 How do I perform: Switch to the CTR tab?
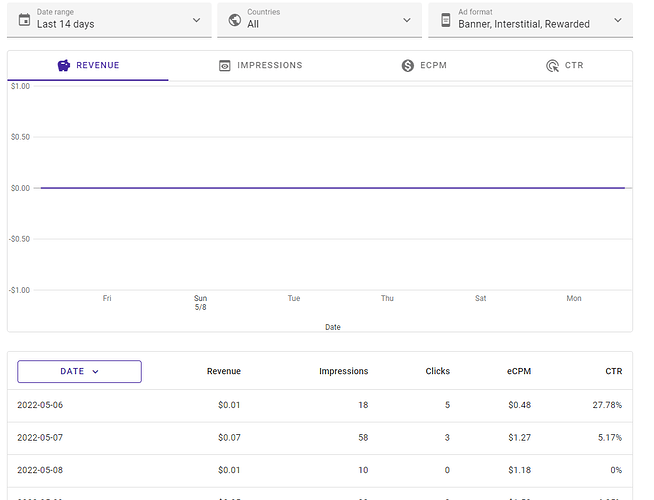565,65
